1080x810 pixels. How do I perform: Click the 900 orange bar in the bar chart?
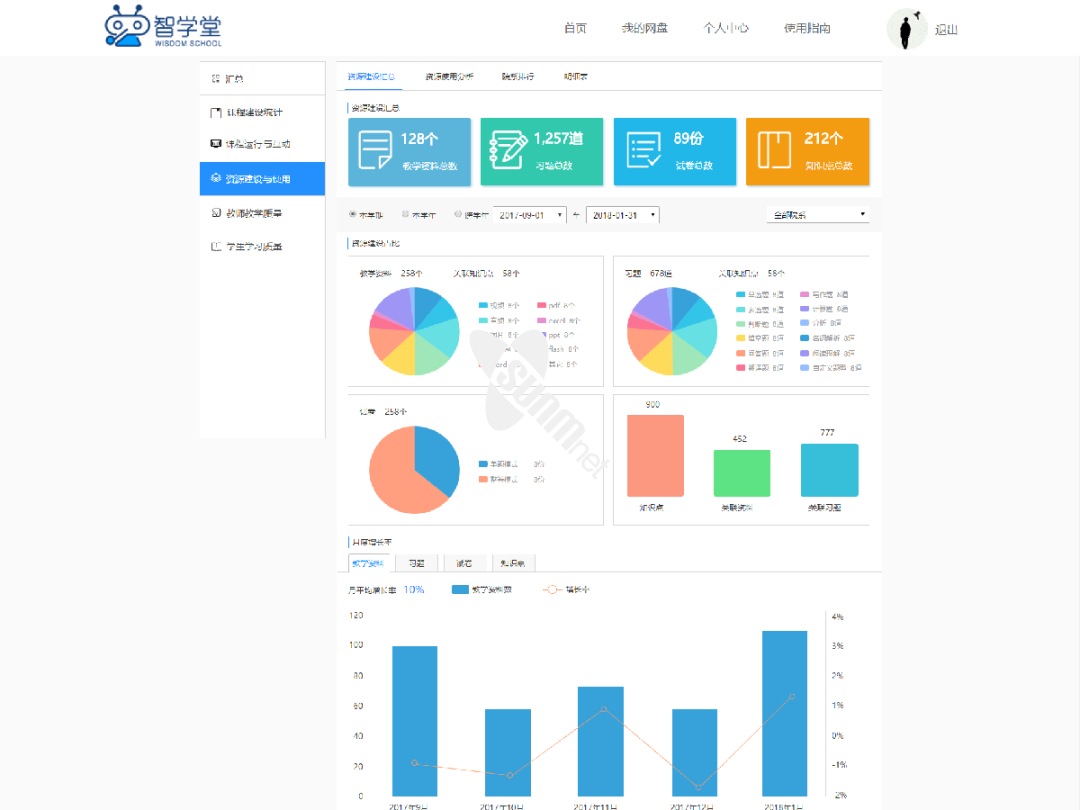(655, 455)
